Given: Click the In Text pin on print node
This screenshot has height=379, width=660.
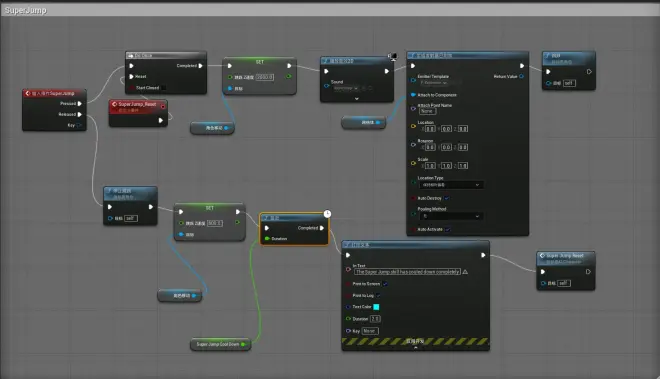Looking at the screenshot, I should tap(348, 269).
